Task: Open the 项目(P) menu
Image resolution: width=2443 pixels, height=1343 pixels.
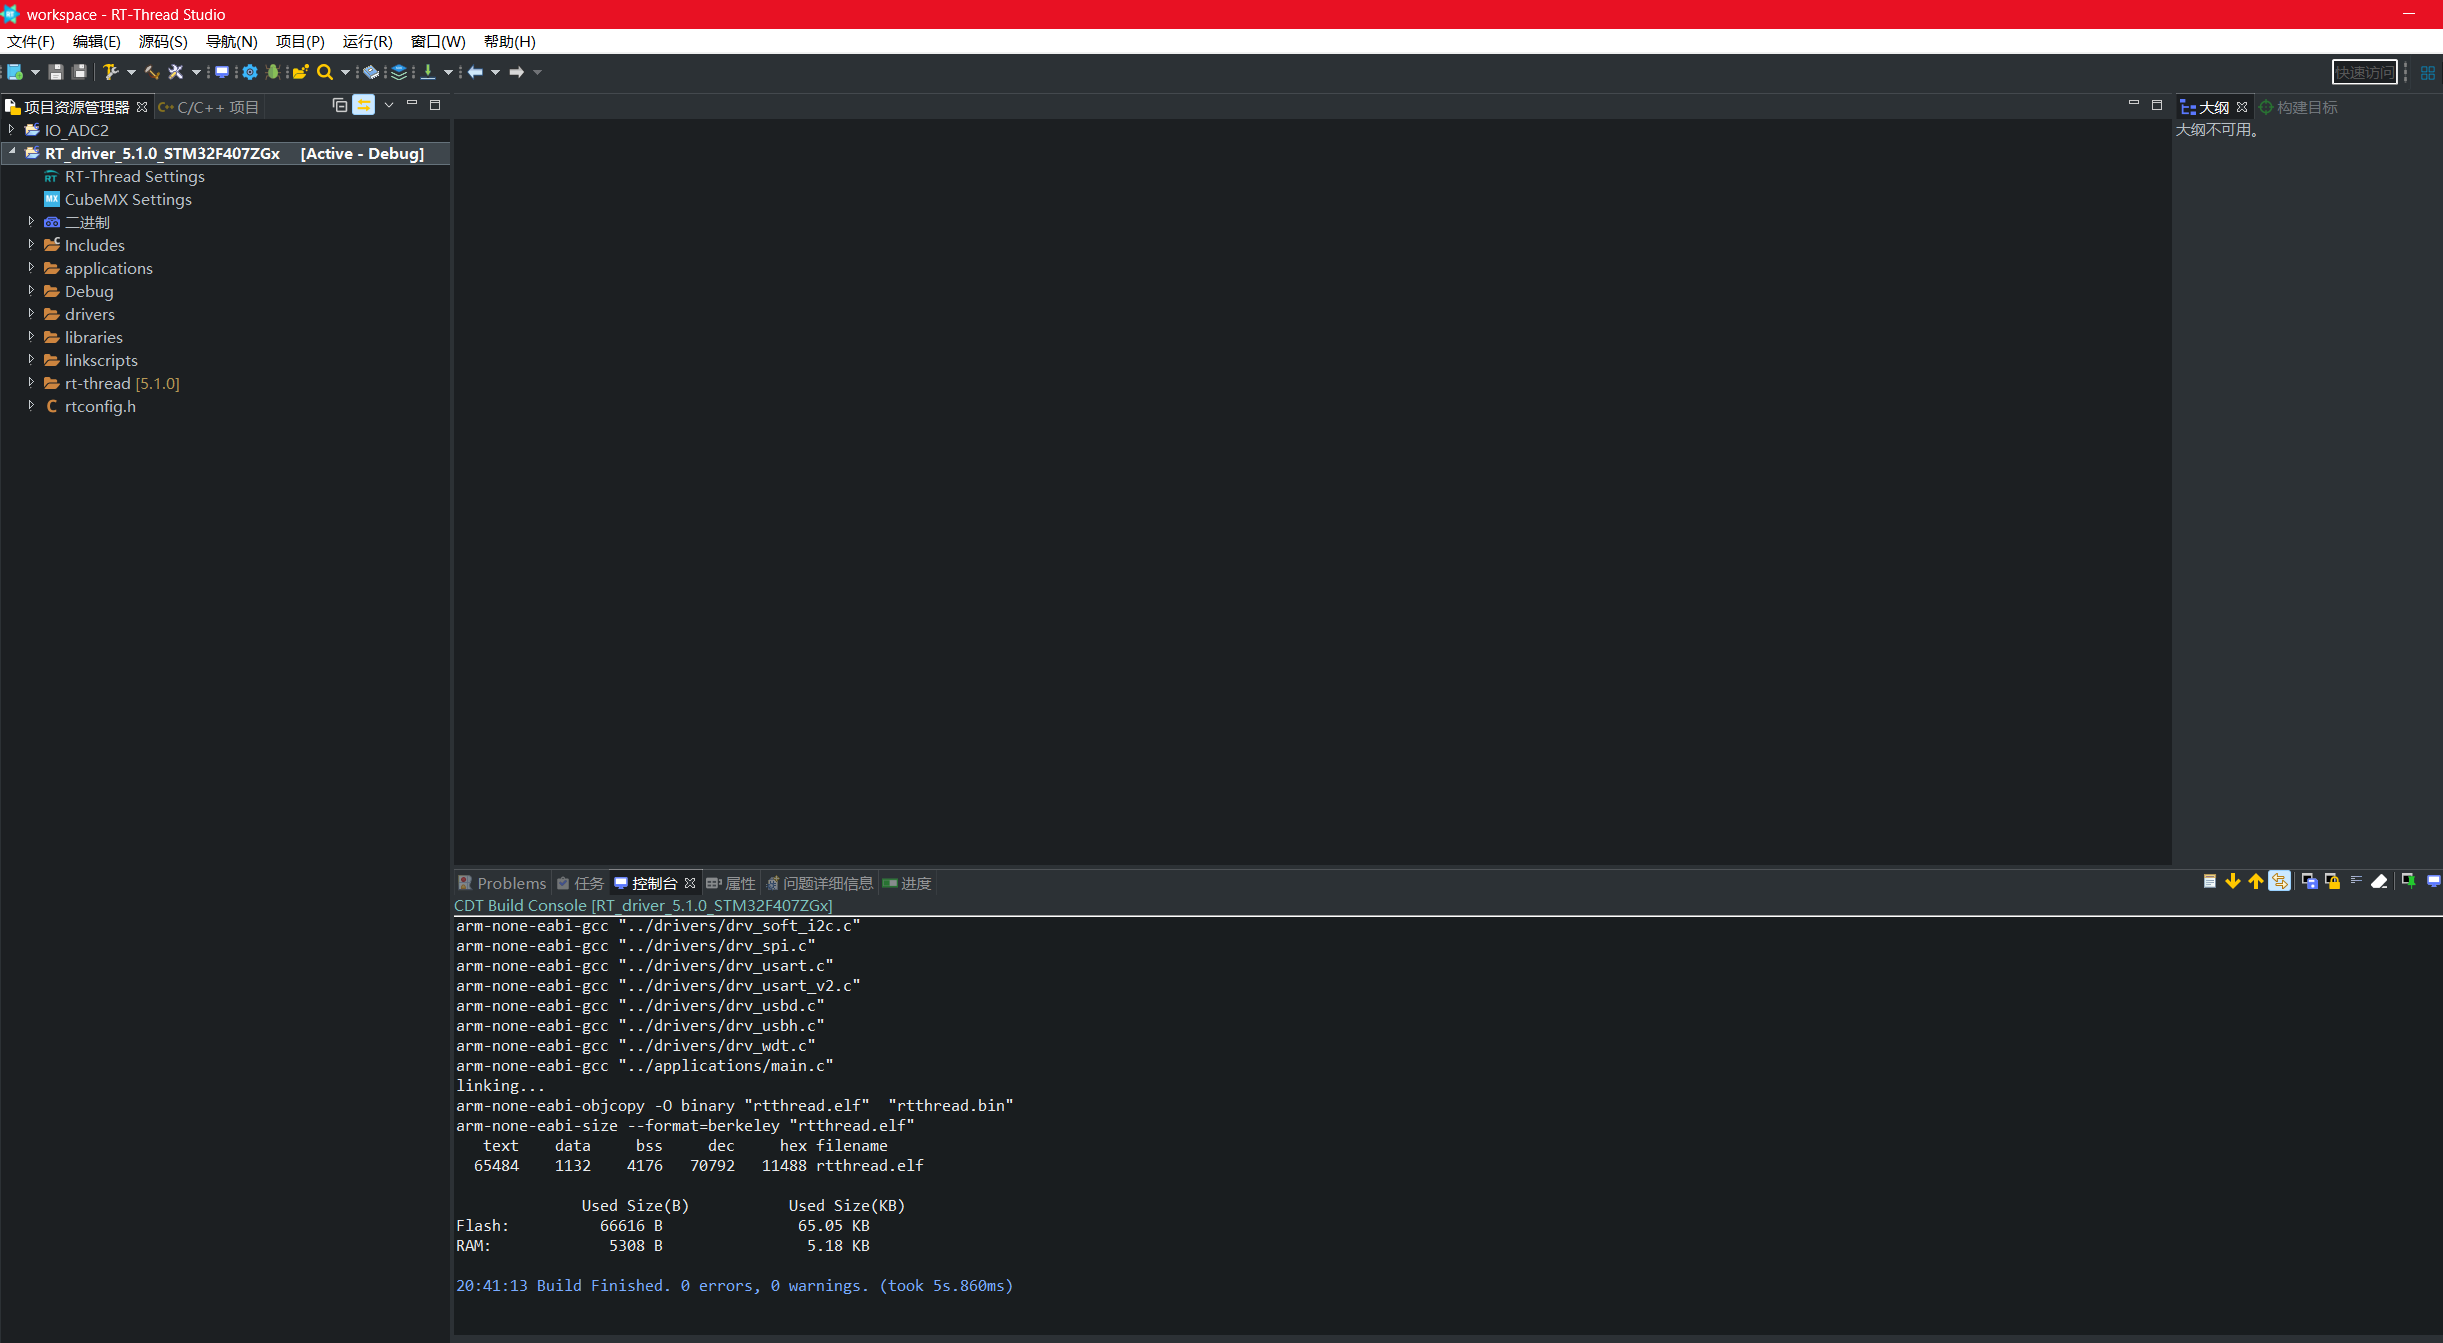Action: coord(300,42)
